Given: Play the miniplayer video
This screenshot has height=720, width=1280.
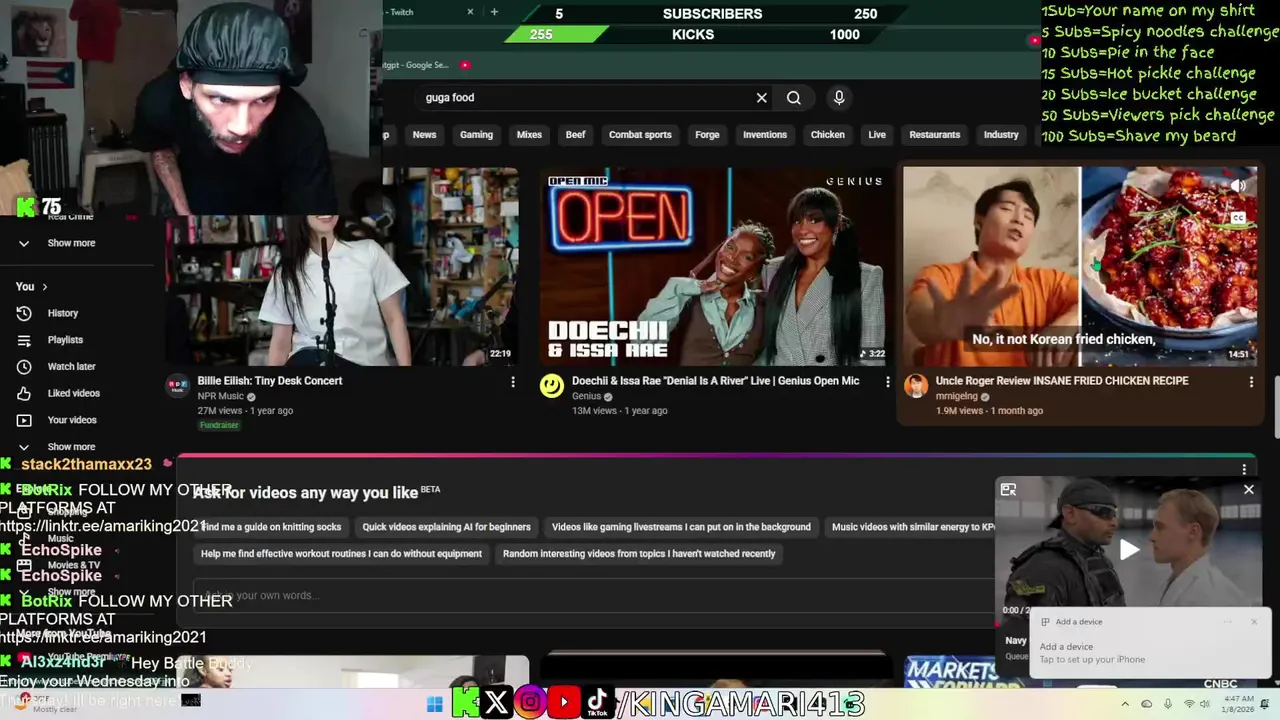Looking at the screenshot, I should [x=1128, y=549].
